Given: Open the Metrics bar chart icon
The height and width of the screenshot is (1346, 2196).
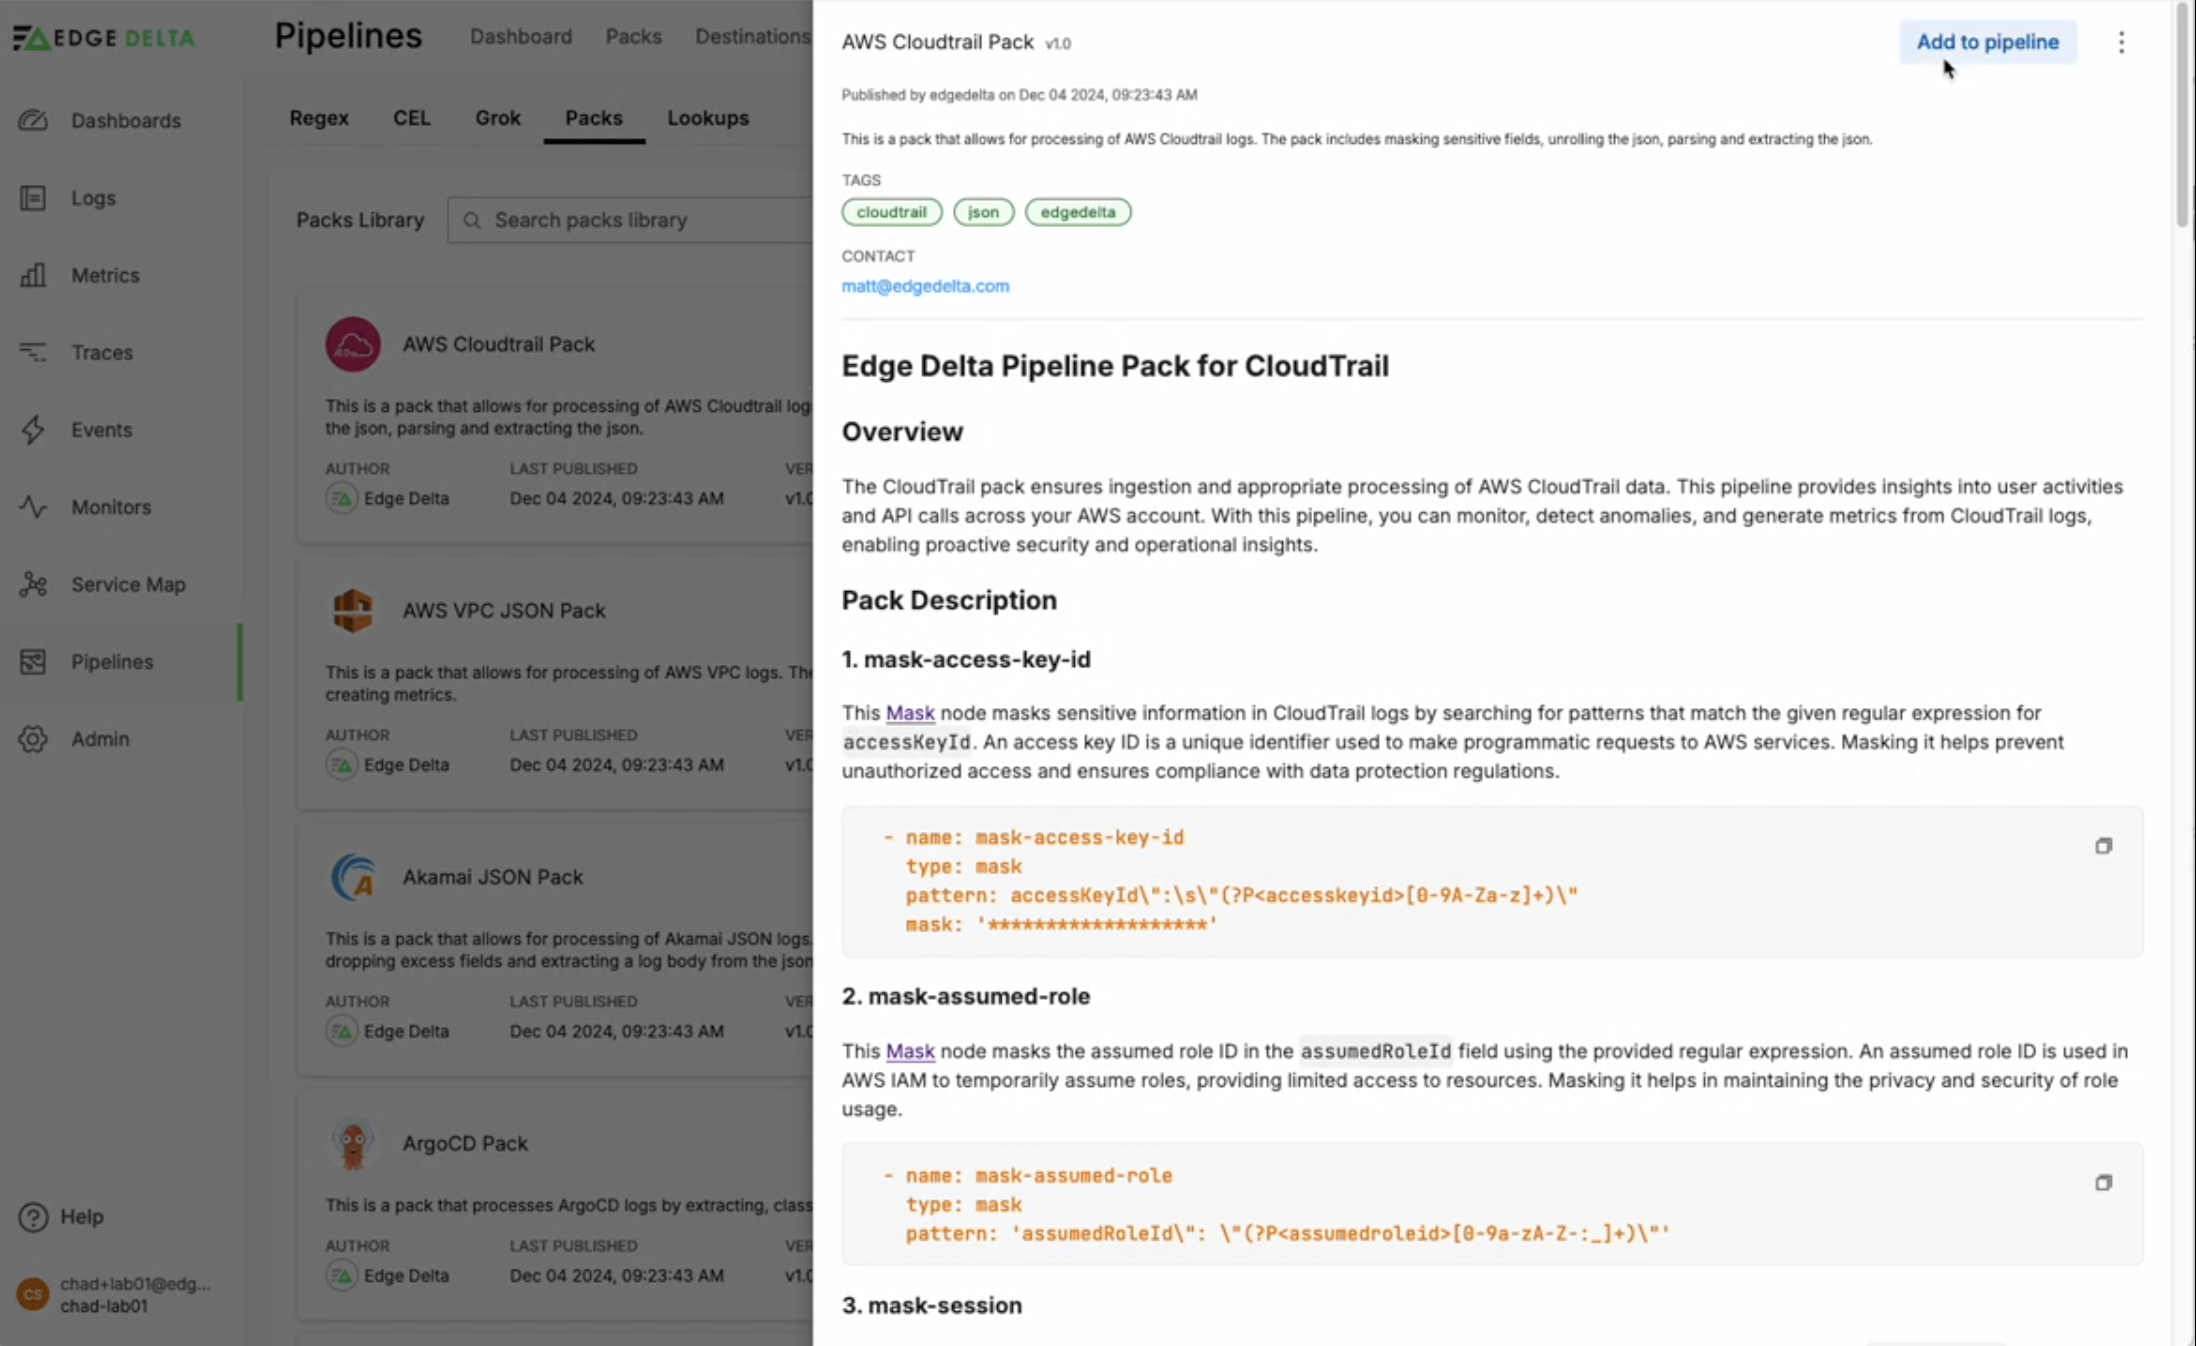Looking at the screenshot, I should pos(33,275).
